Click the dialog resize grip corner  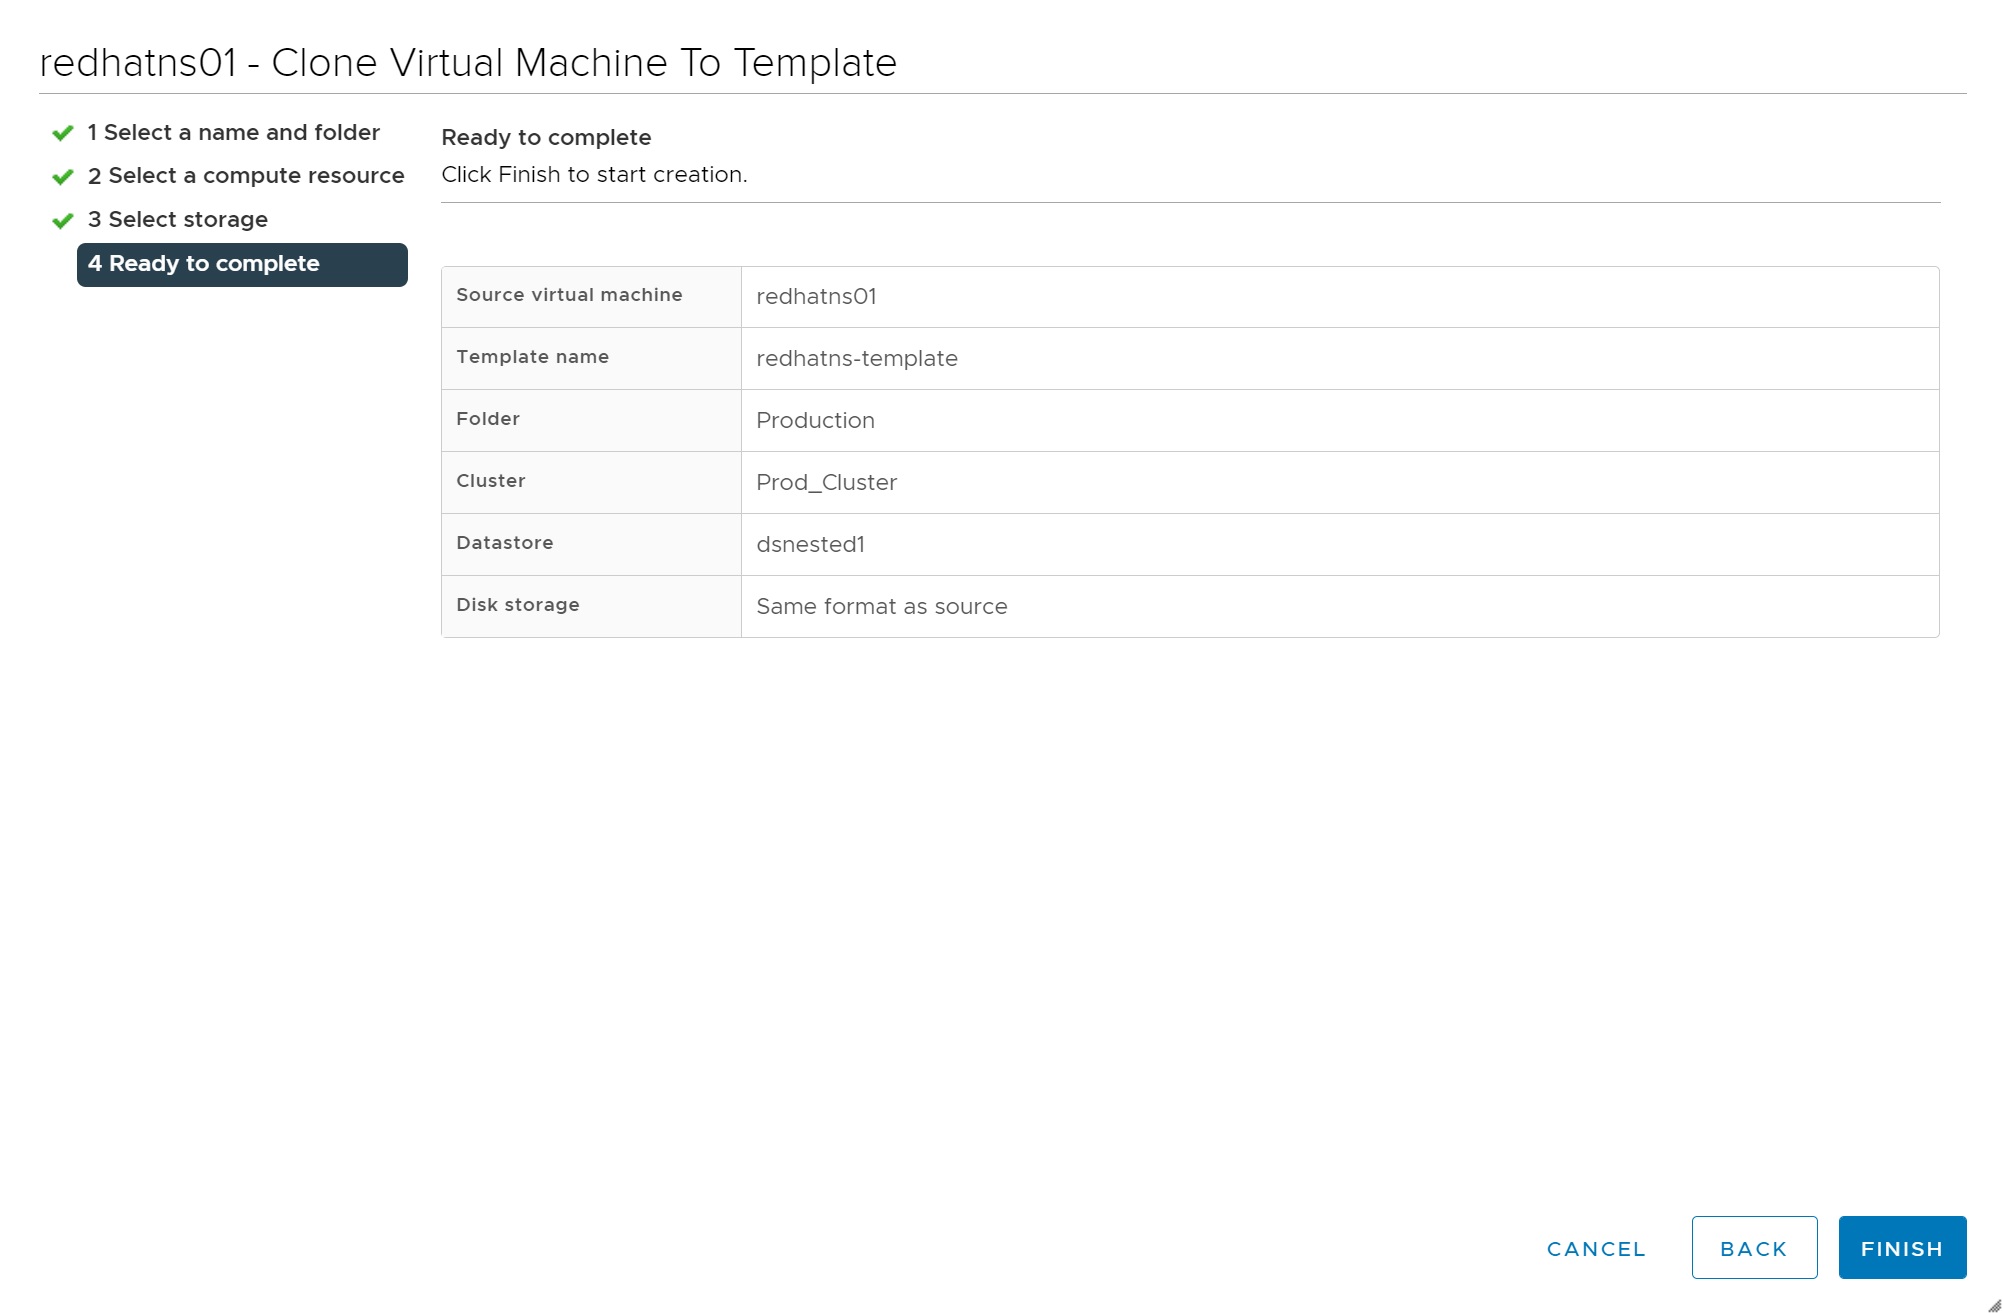[x=1993, y=1304]
